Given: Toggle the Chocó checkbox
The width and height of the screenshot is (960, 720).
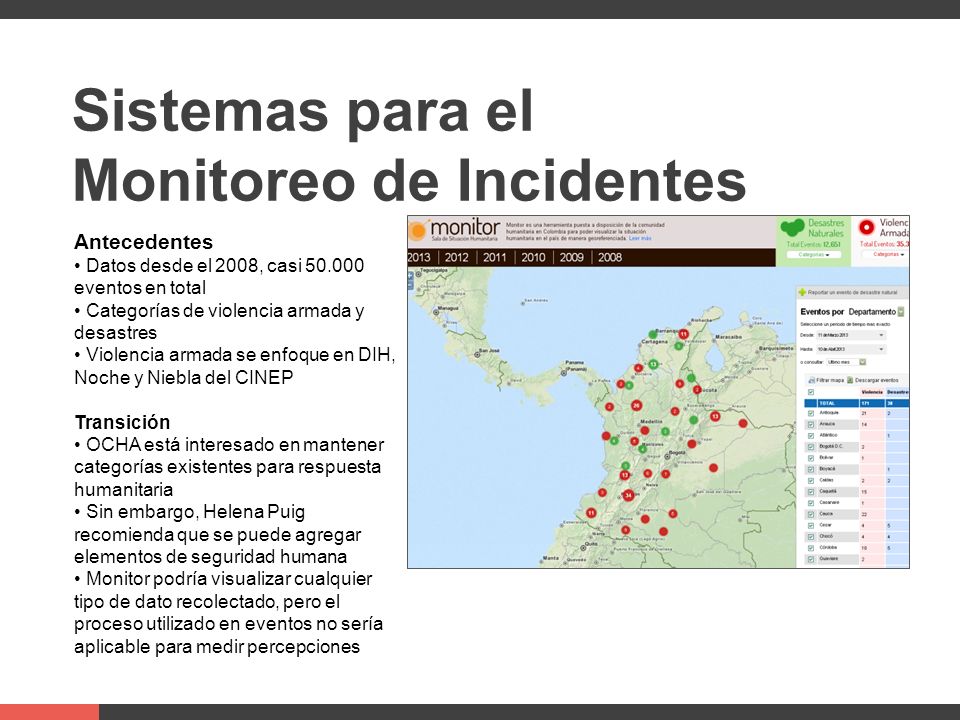Looking at the screenshot, I should (811, 537).
